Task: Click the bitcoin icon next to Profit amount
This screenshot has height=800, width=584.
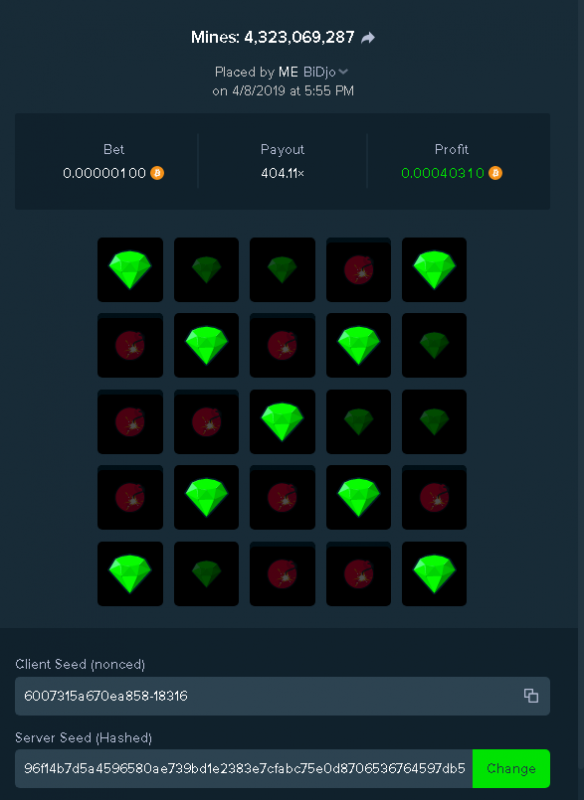Action: coord(495,173)
